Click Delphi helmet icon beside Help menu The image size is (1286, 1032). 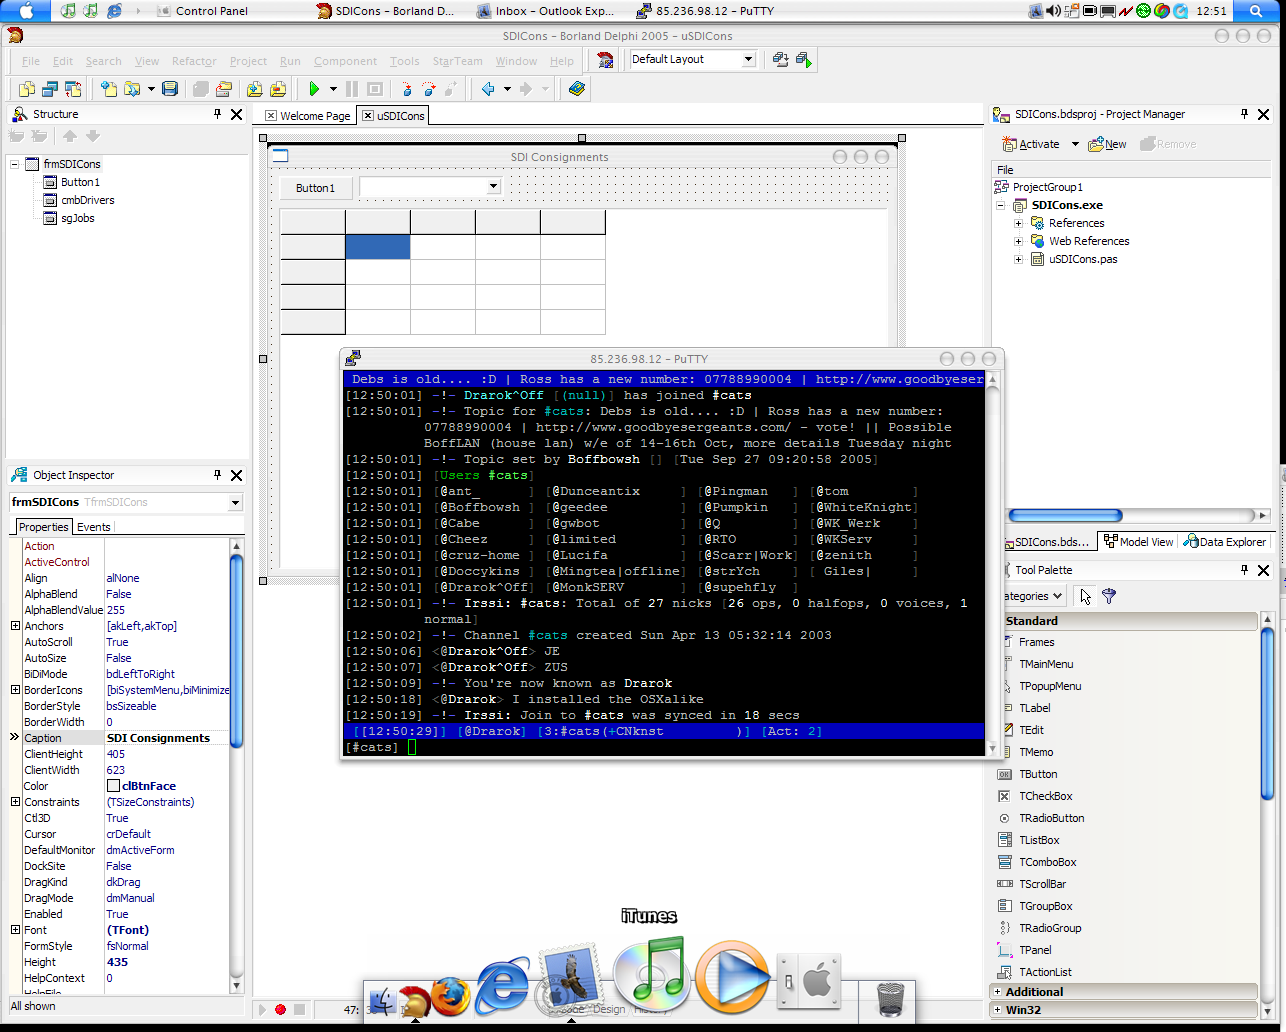pos(605,60)
